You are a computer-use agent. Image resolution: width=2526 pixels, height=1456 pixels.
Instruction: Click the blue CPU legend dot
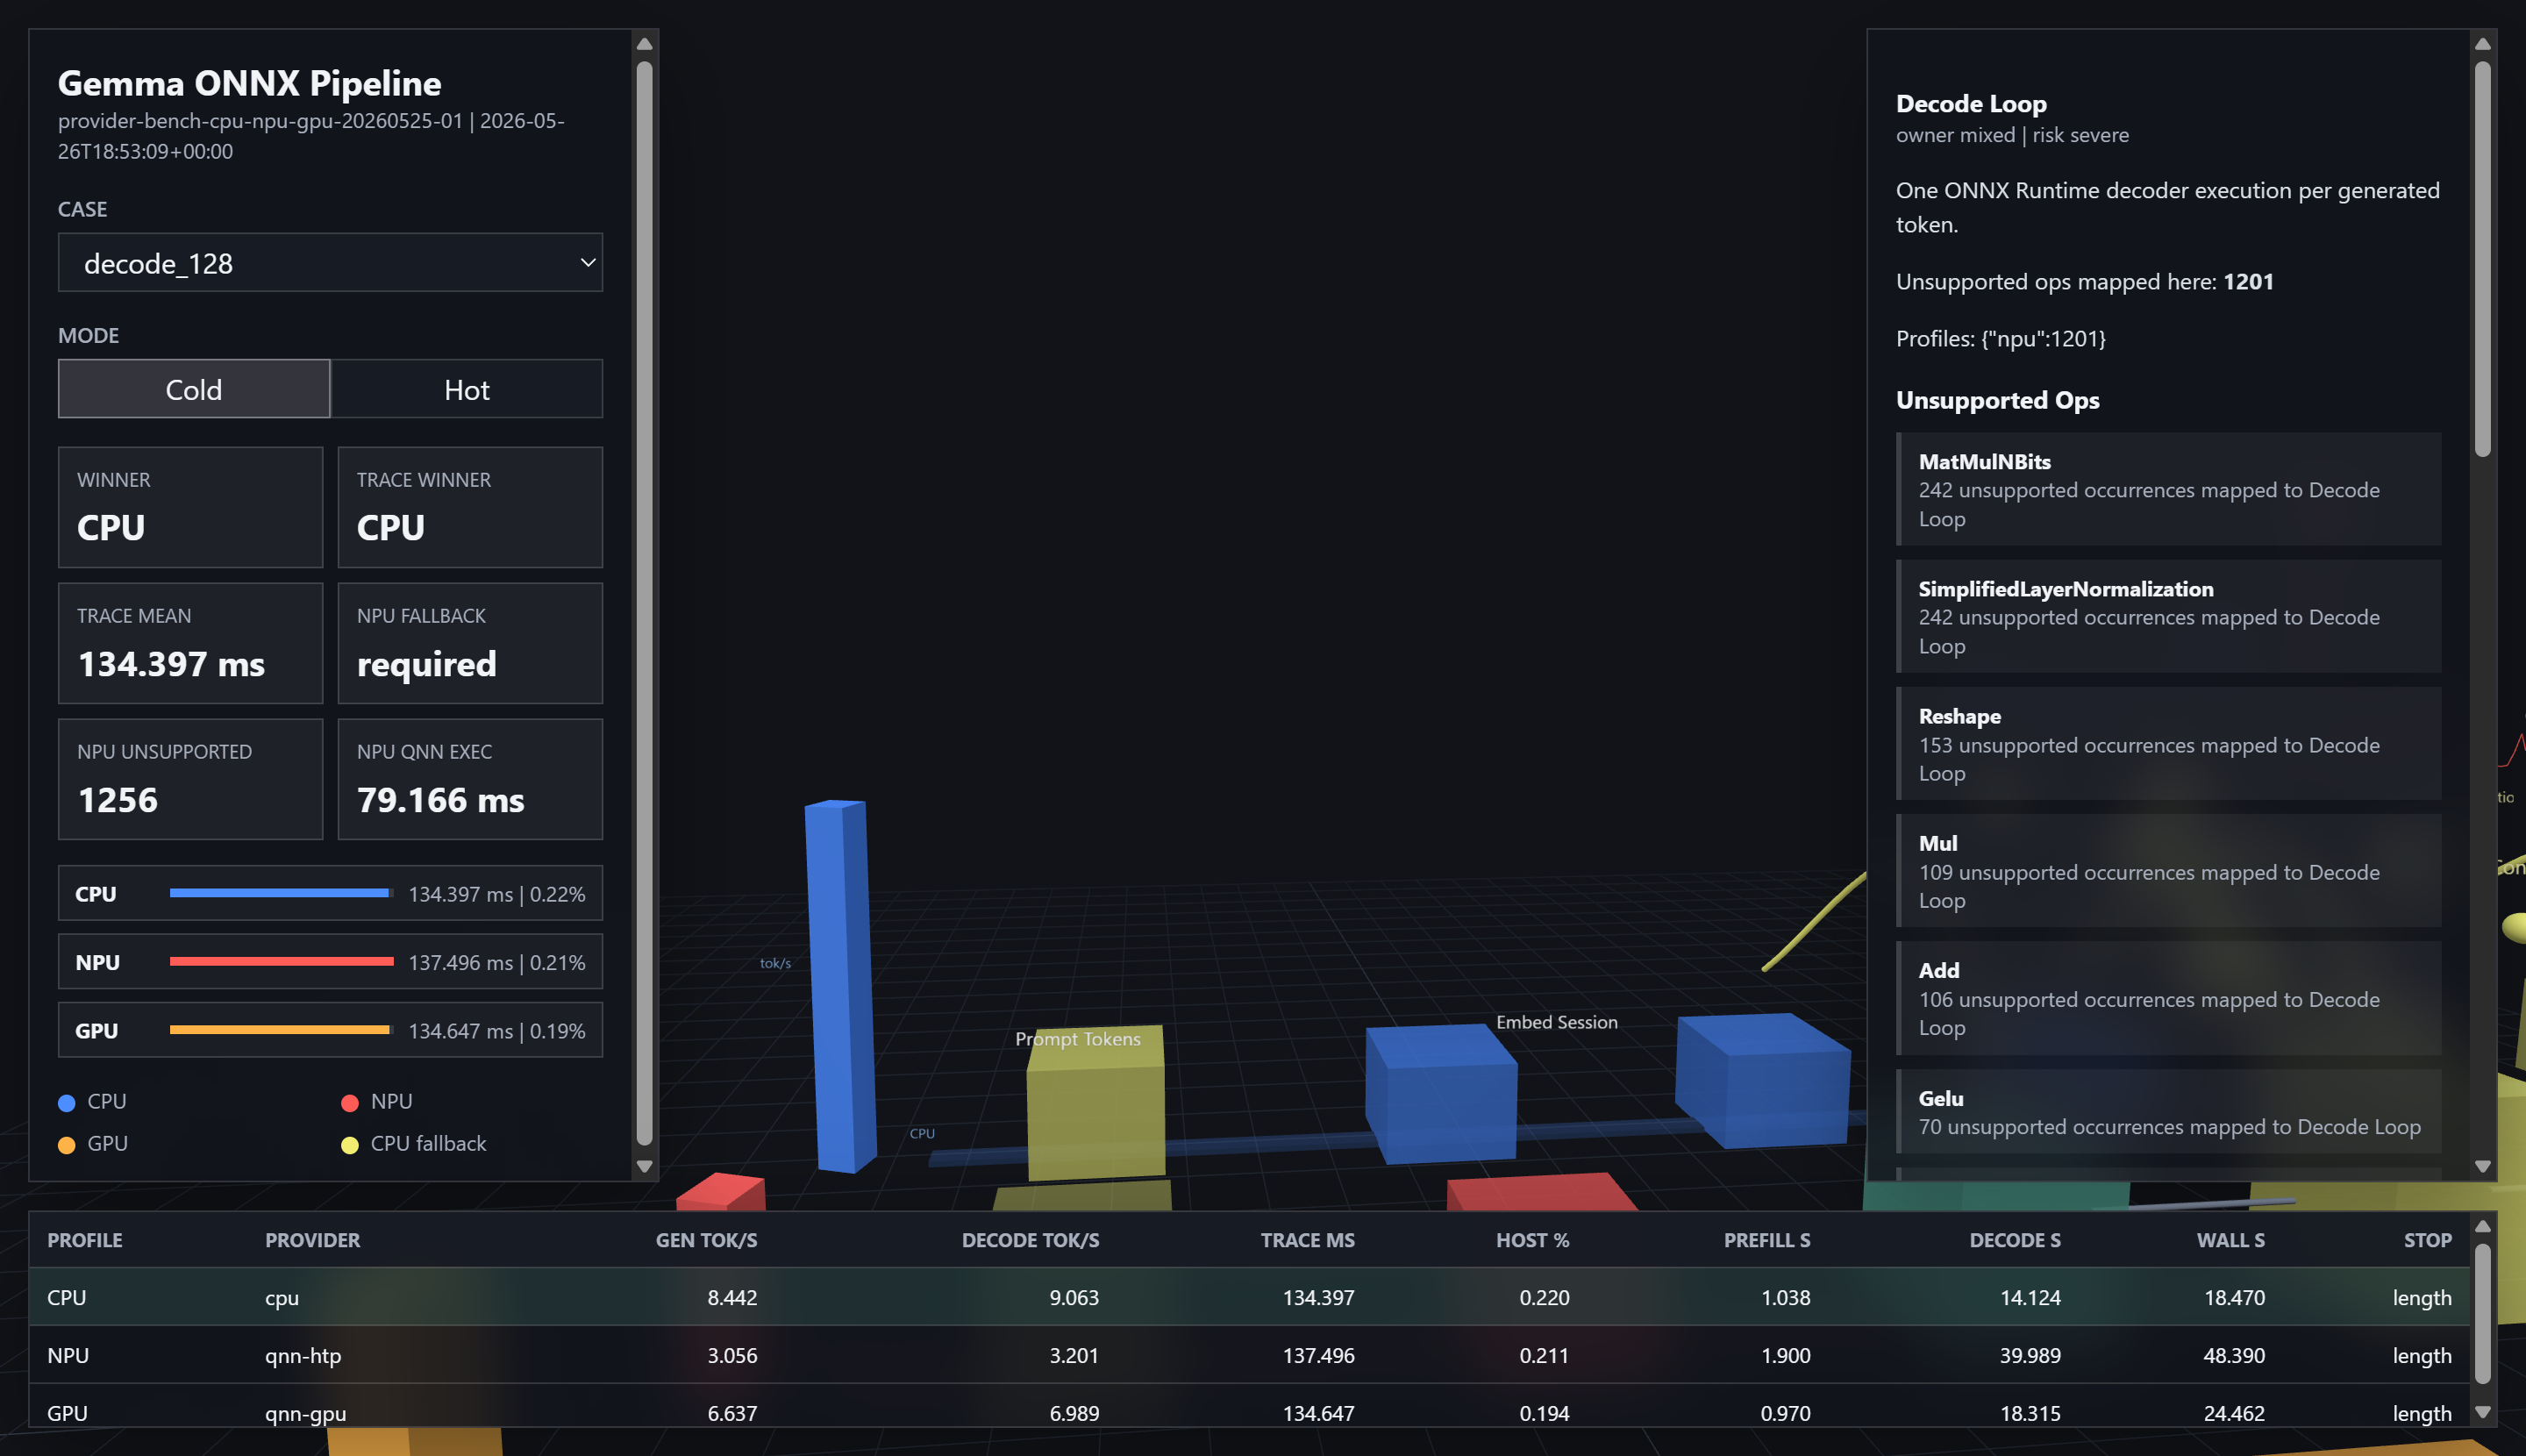(x=67, y=1103)
